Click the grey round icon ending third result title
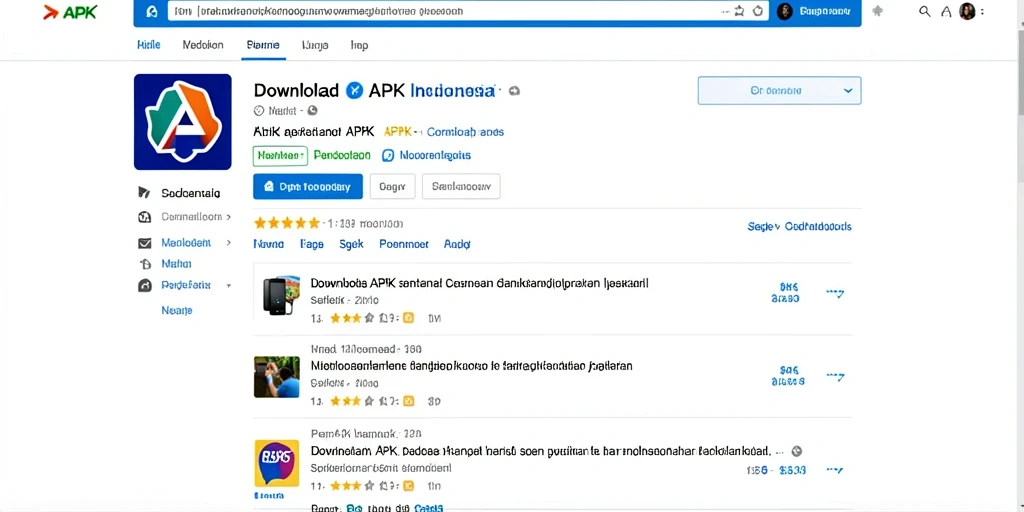This screenshot has width=1024, height=512. (x=796, y=451)
